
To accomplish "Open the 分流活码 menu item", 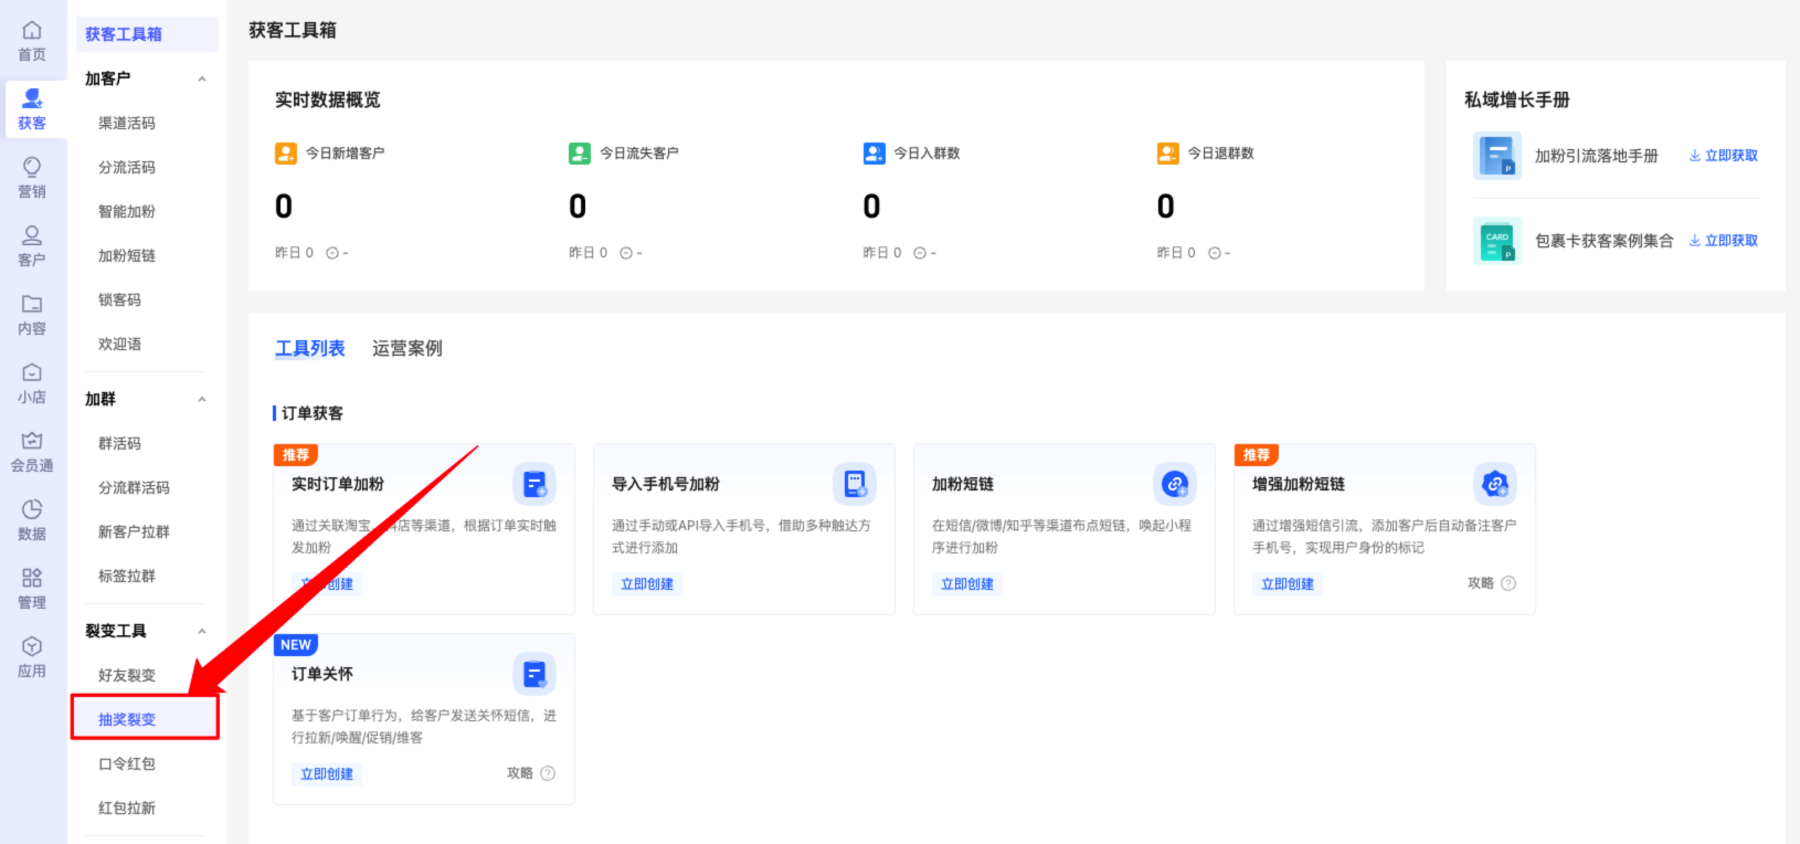I will click(x=127, y=167).
